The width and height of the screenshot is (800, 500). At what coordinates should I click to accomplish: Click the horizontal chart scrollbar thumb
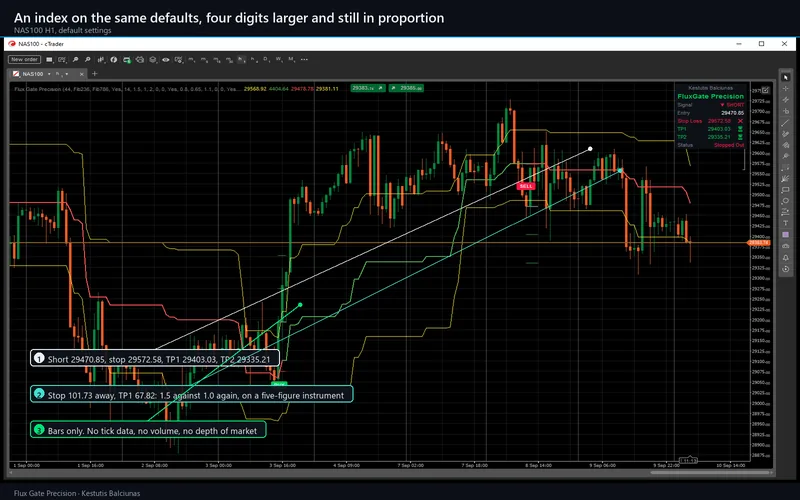pyautogui.click(x=710, y=472)
